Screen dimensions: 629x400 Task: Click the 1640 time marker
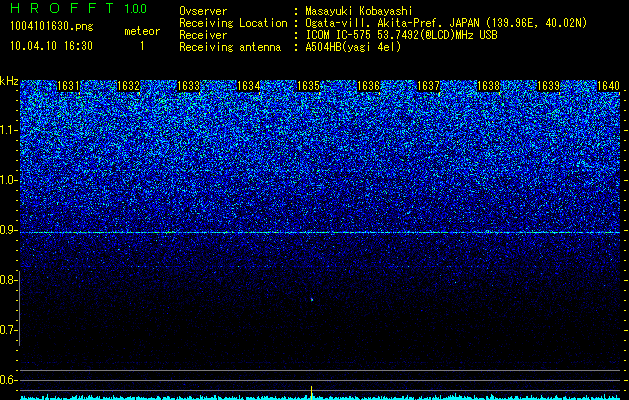click(x=609, y=86)
